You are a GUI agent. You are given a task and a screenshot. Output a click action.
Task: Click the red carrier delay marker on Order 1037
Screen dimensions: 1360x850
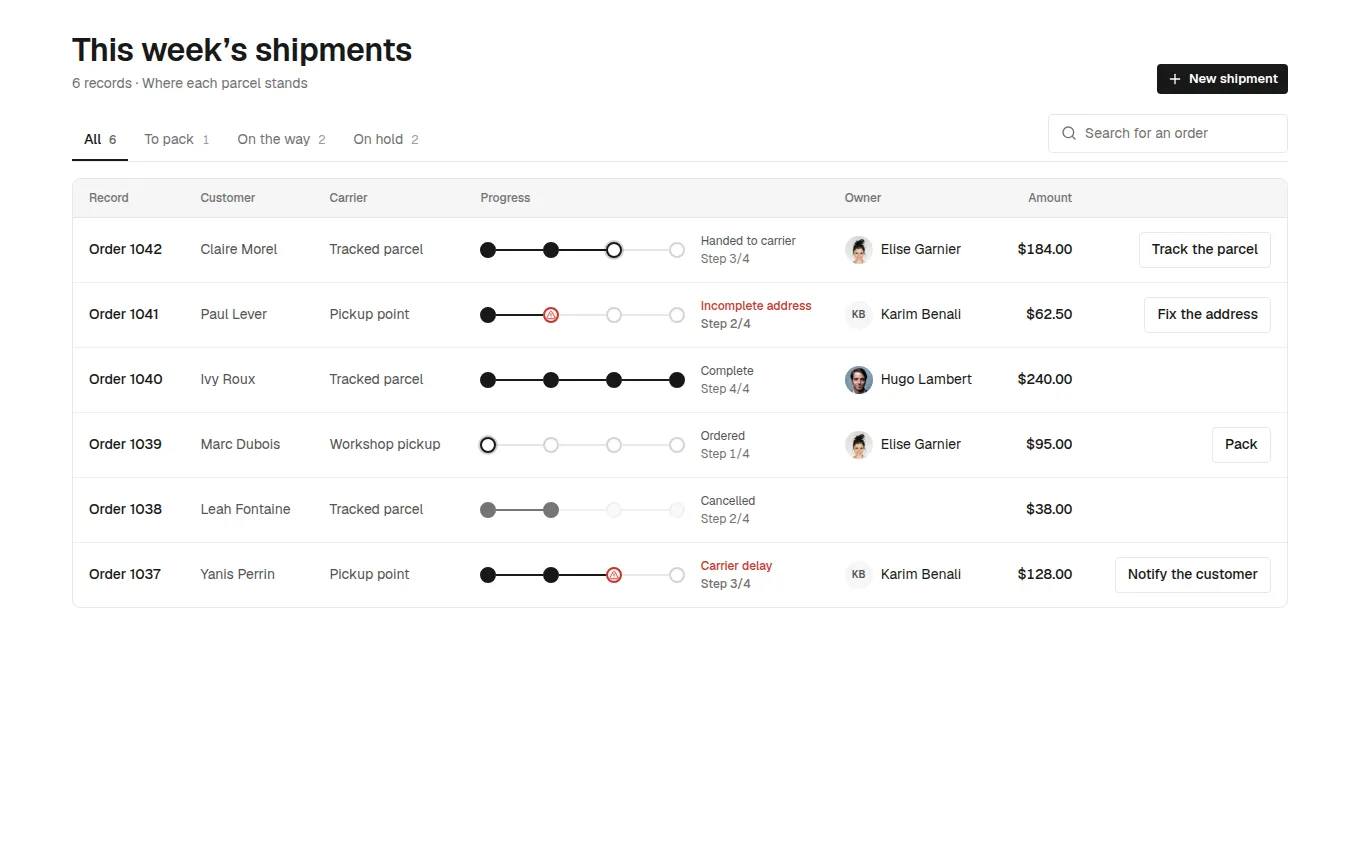614,575
